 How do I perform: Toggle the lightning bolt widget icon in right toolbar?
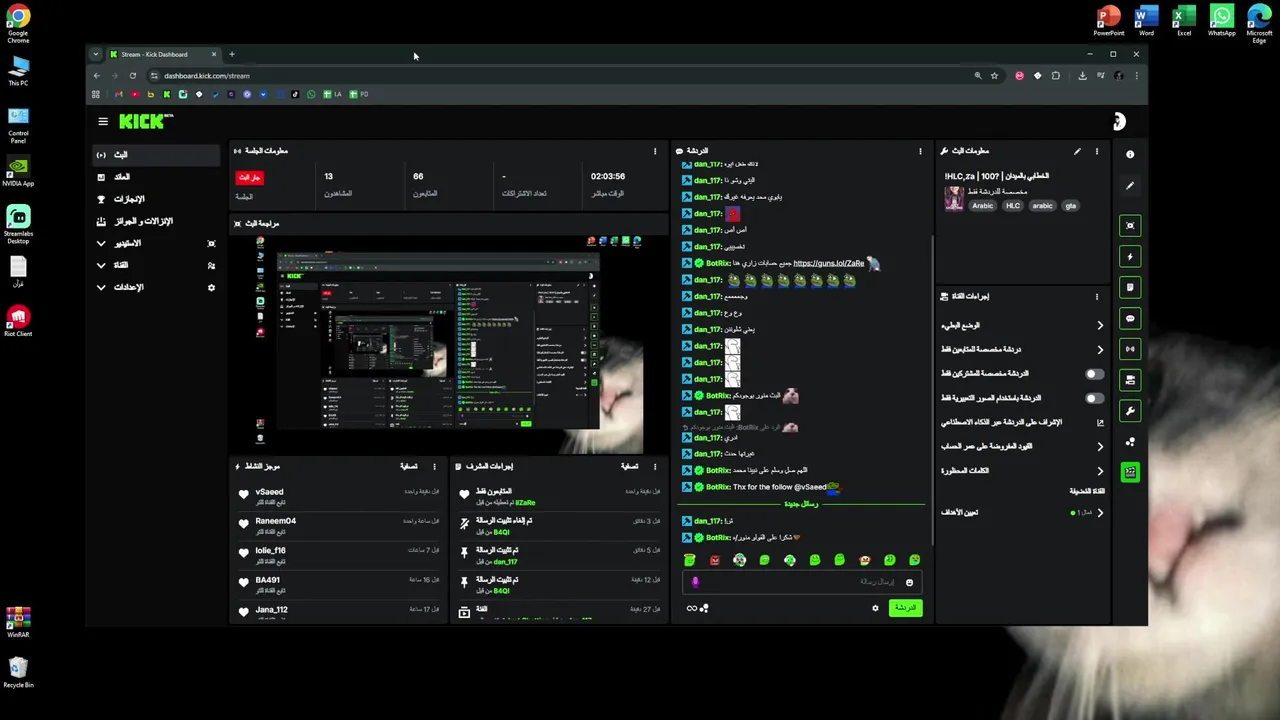[x=1130, y=256]
